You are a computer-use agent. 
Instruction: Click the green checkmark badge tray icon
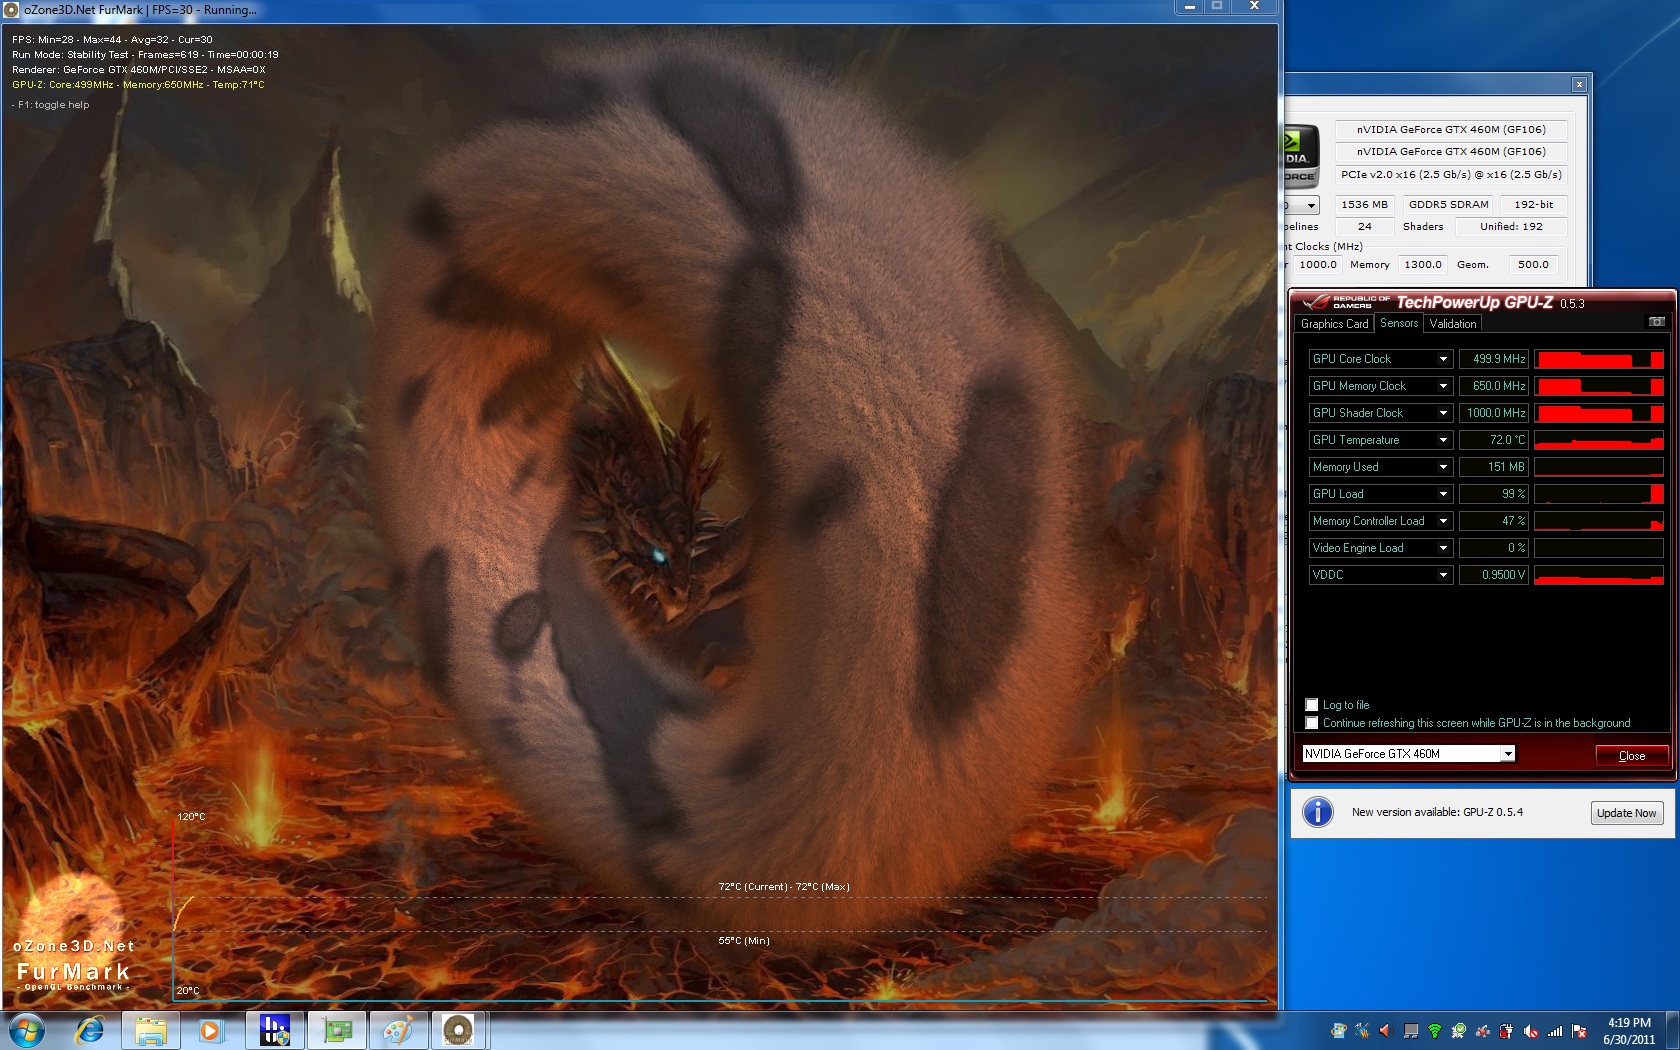[x=1459, y=1030]
